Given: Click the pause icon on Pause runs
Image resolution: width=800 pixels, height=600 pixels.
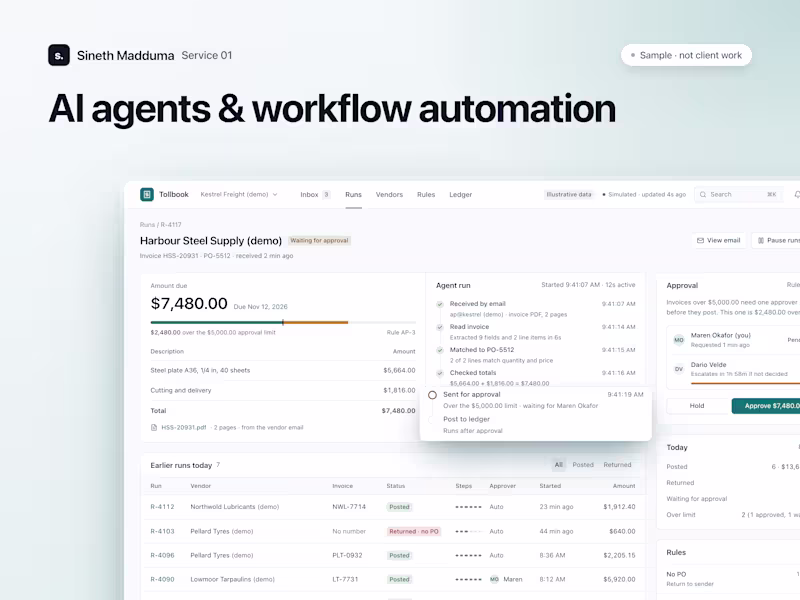Looking at the screenshot, I should (x=761, y=240).
